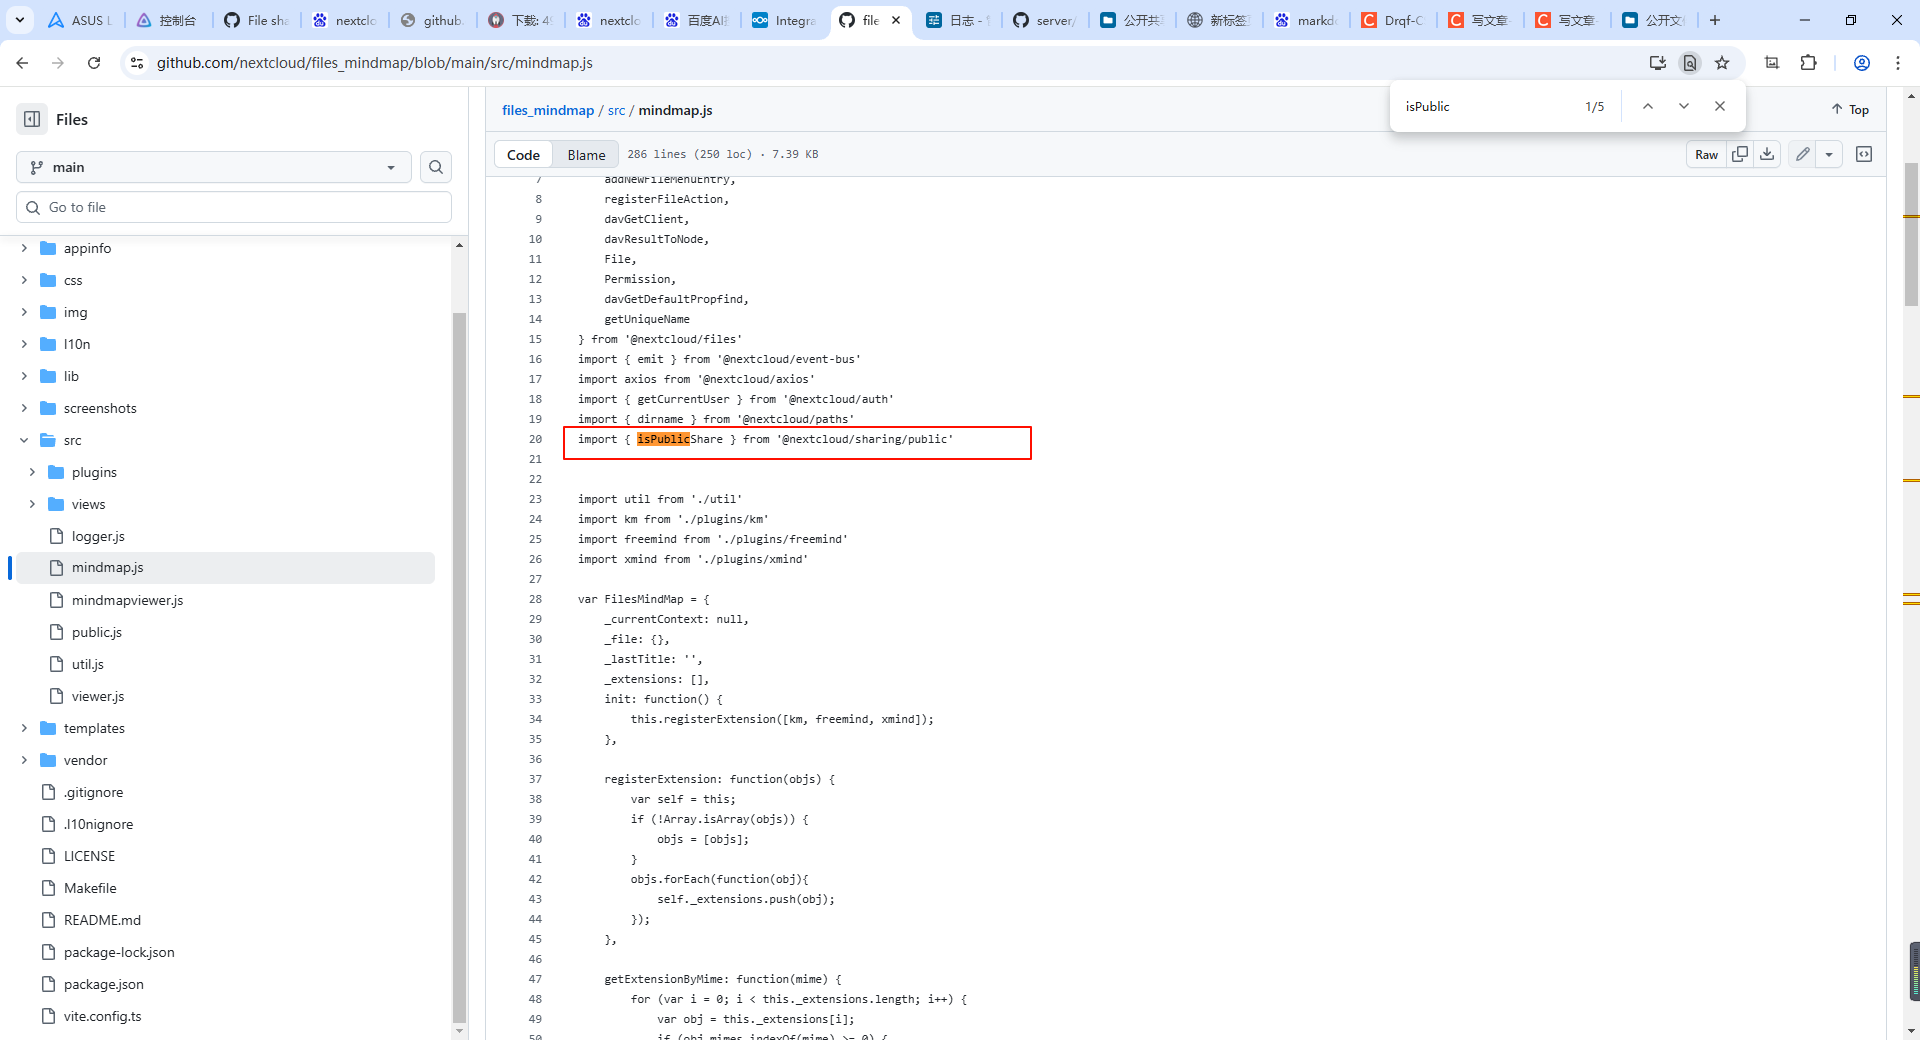Switch to the Code view tab
Viewport: 1920px width, 1040px height.
click(523, 154)
